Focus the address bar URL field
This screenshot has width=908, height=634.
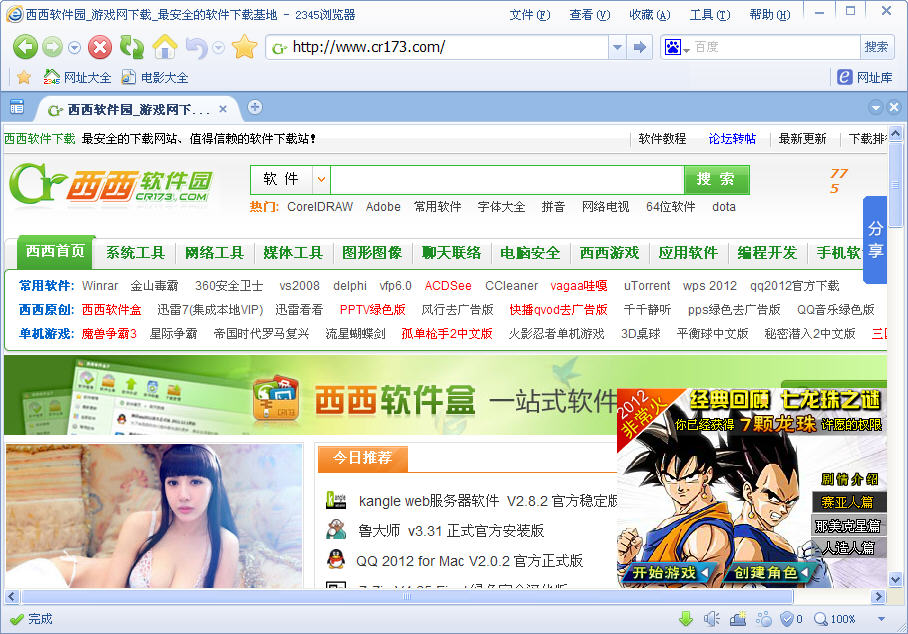tap(437, 47)
